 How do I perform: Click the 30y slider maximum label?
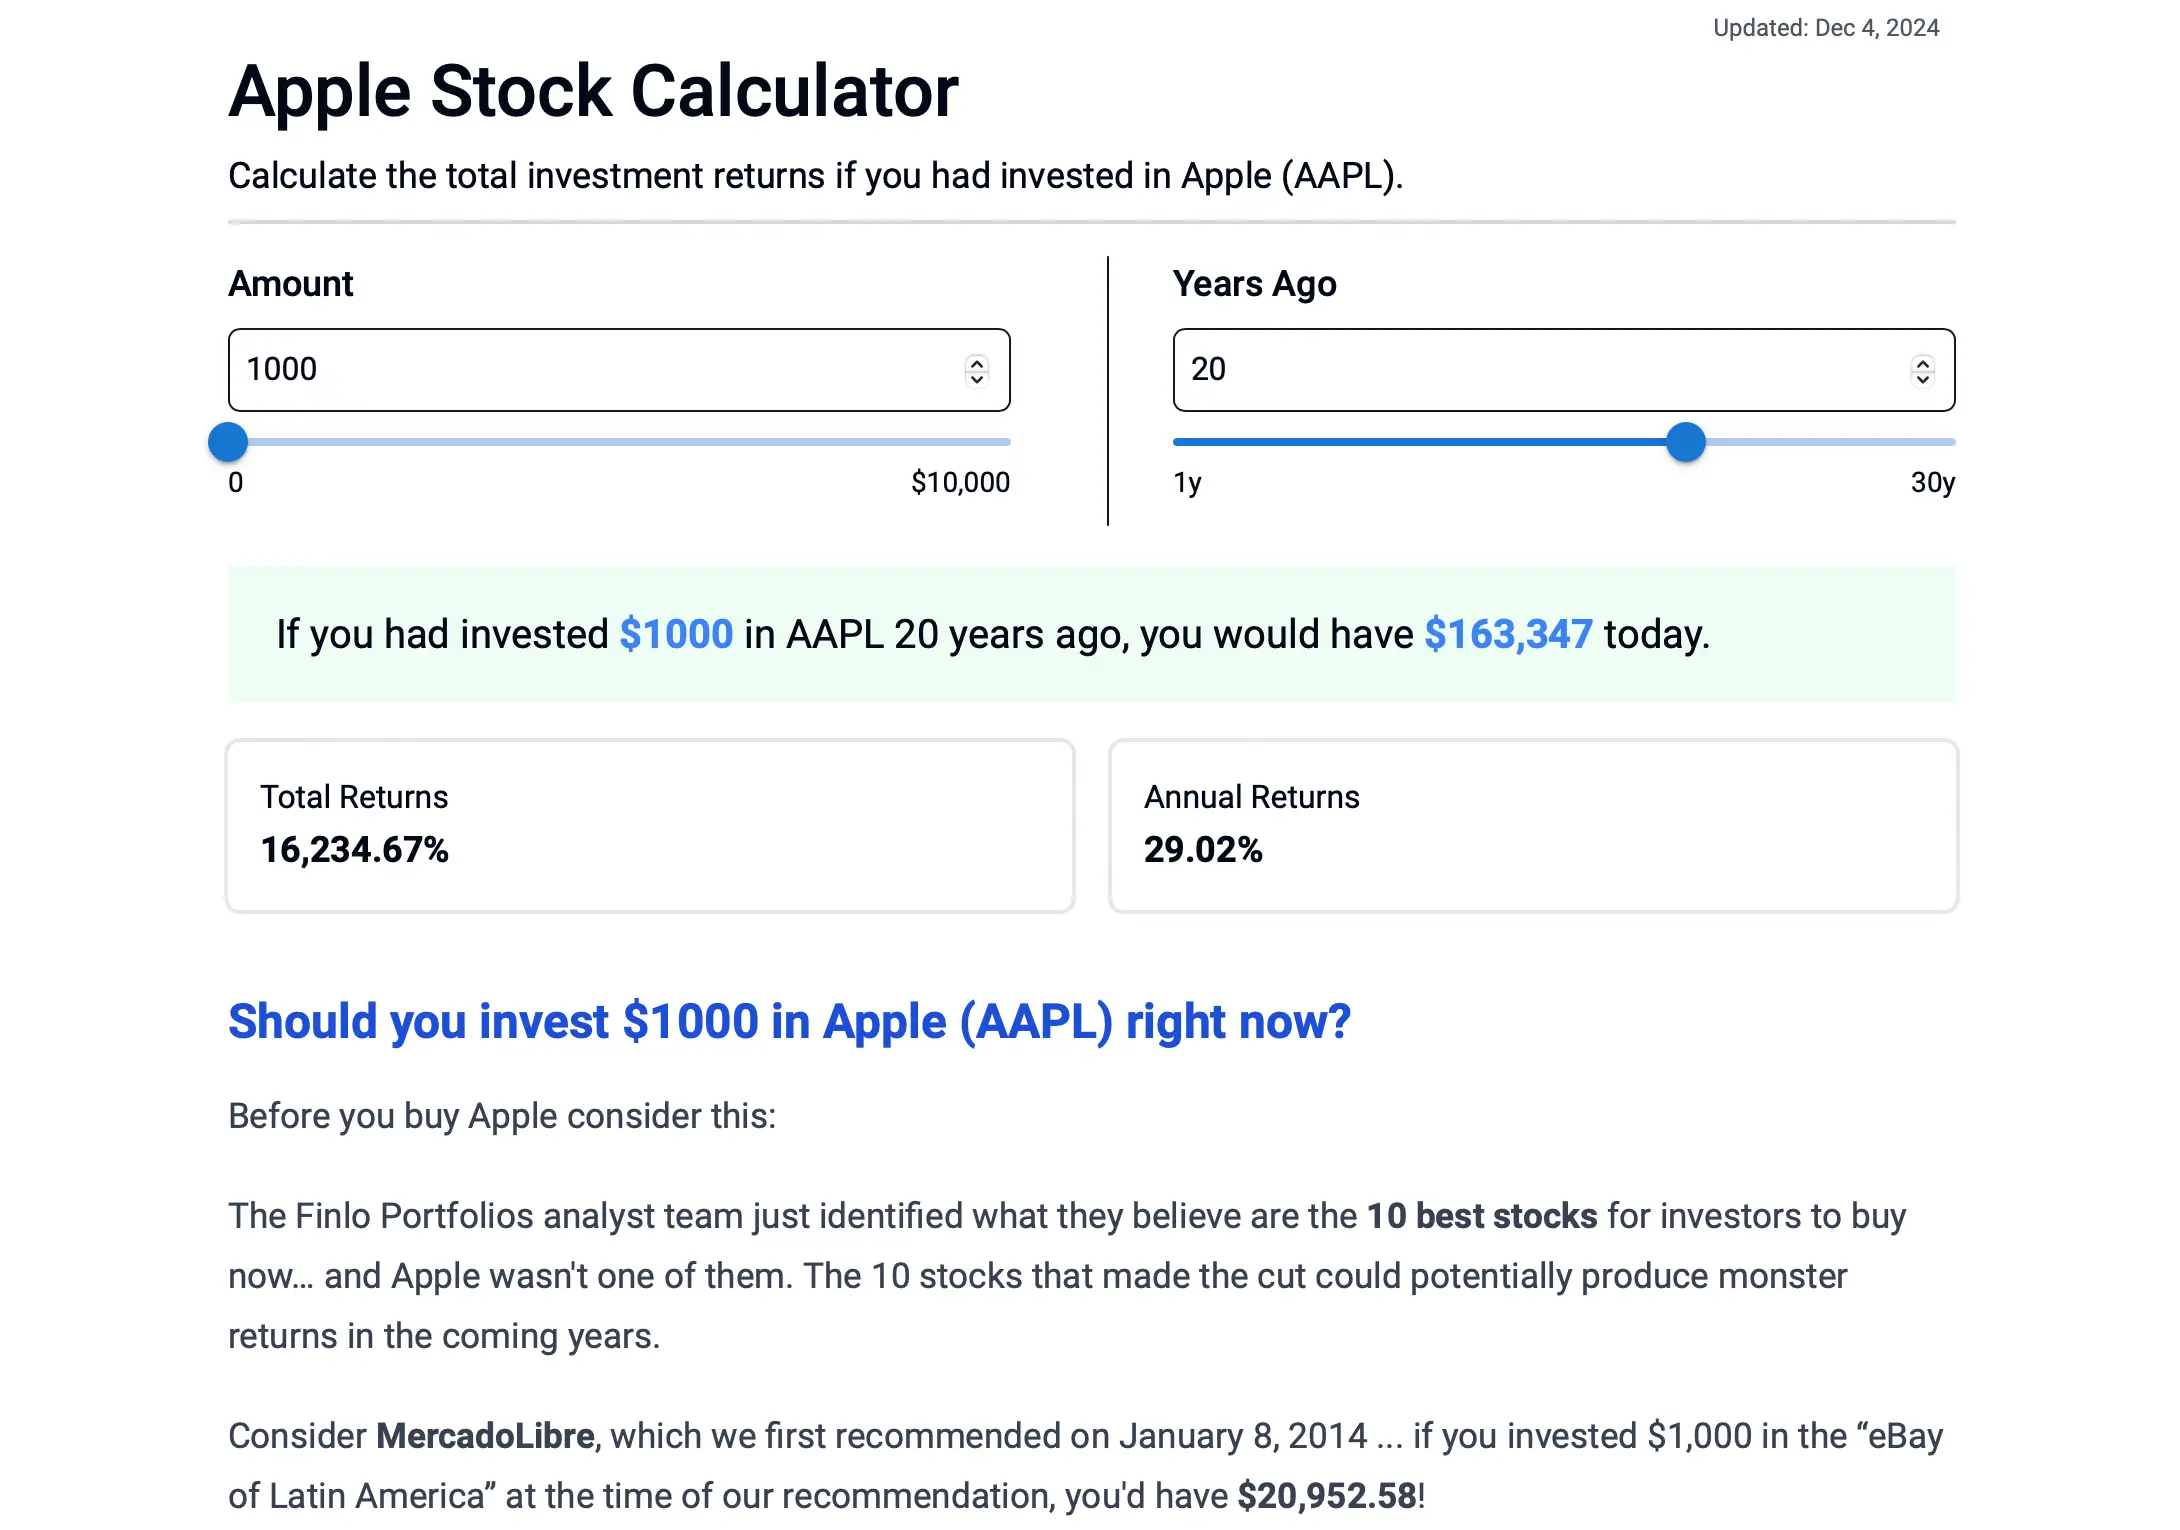(1931, 482)
